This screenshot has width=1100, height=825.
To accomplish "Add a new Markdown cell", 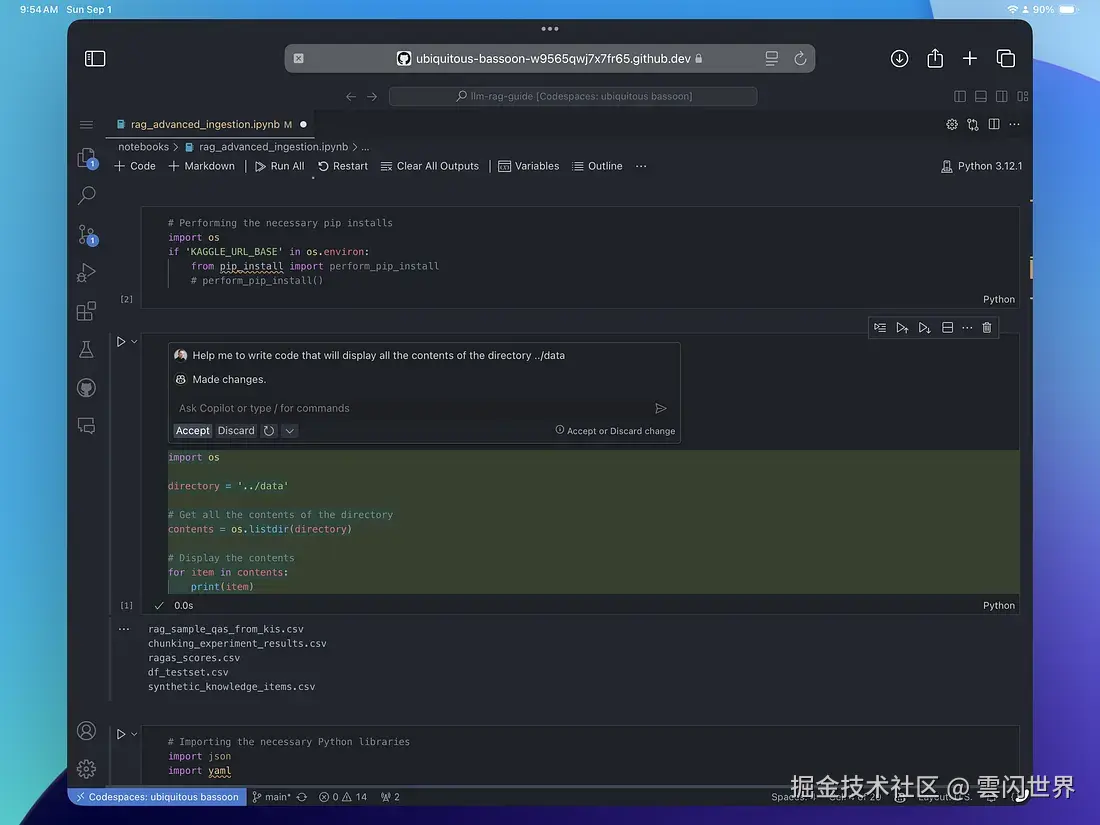I will point(201,166).
